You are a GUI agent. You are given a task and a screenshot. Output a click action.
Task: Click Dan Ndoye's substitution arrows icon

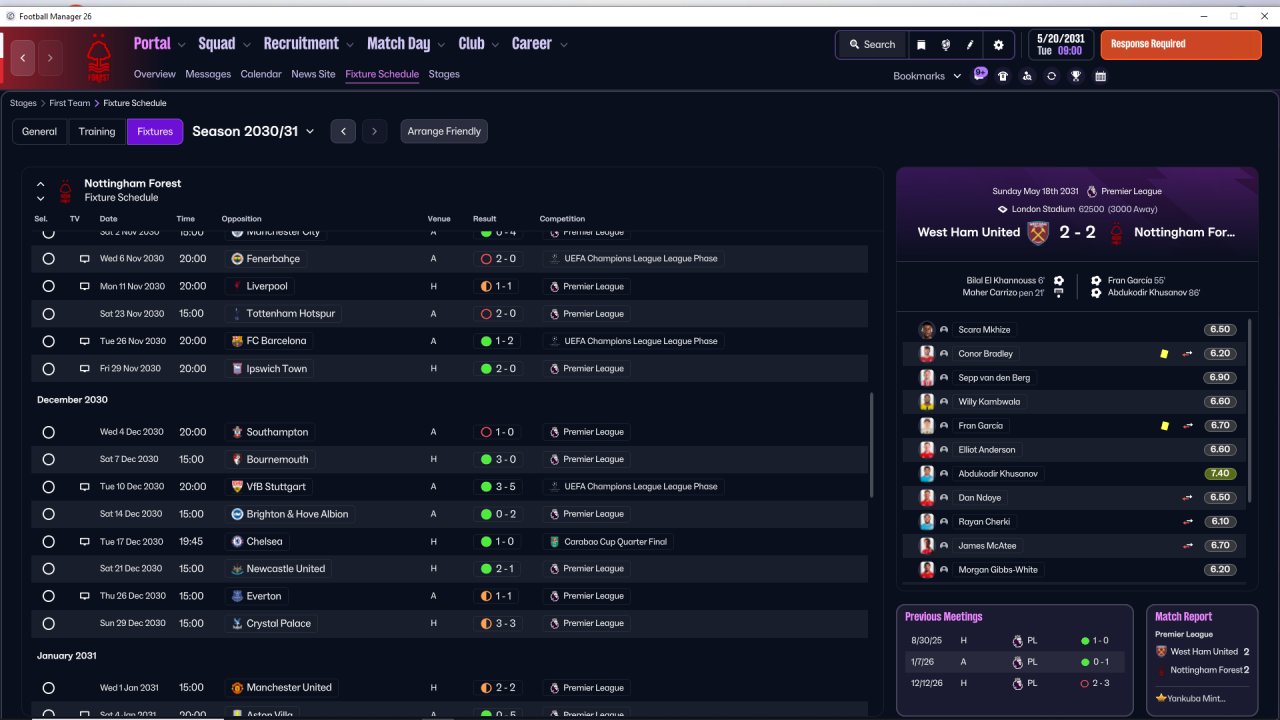[x=1188, y=498]
